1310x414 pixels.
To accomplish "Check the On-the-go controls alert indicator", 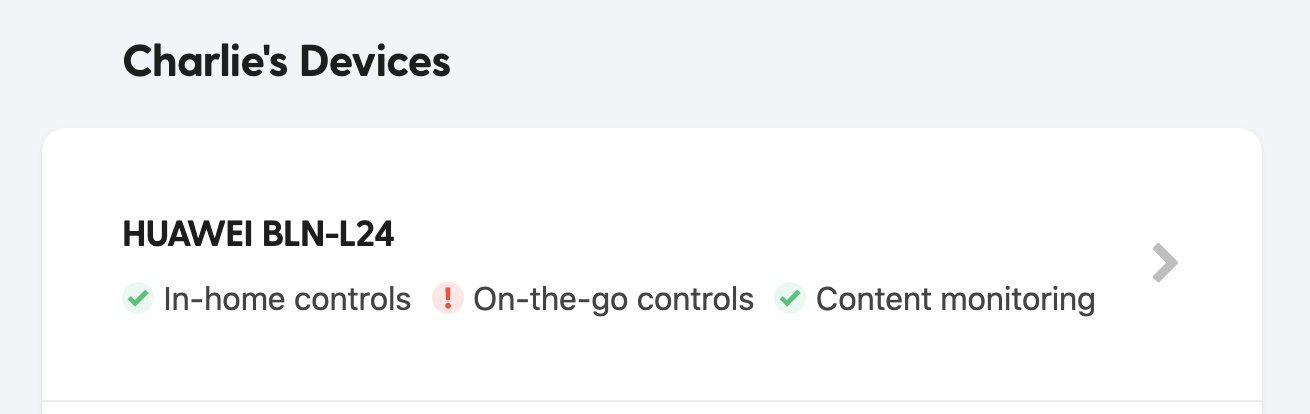I will pyautogui.click(x=447, y=298).
